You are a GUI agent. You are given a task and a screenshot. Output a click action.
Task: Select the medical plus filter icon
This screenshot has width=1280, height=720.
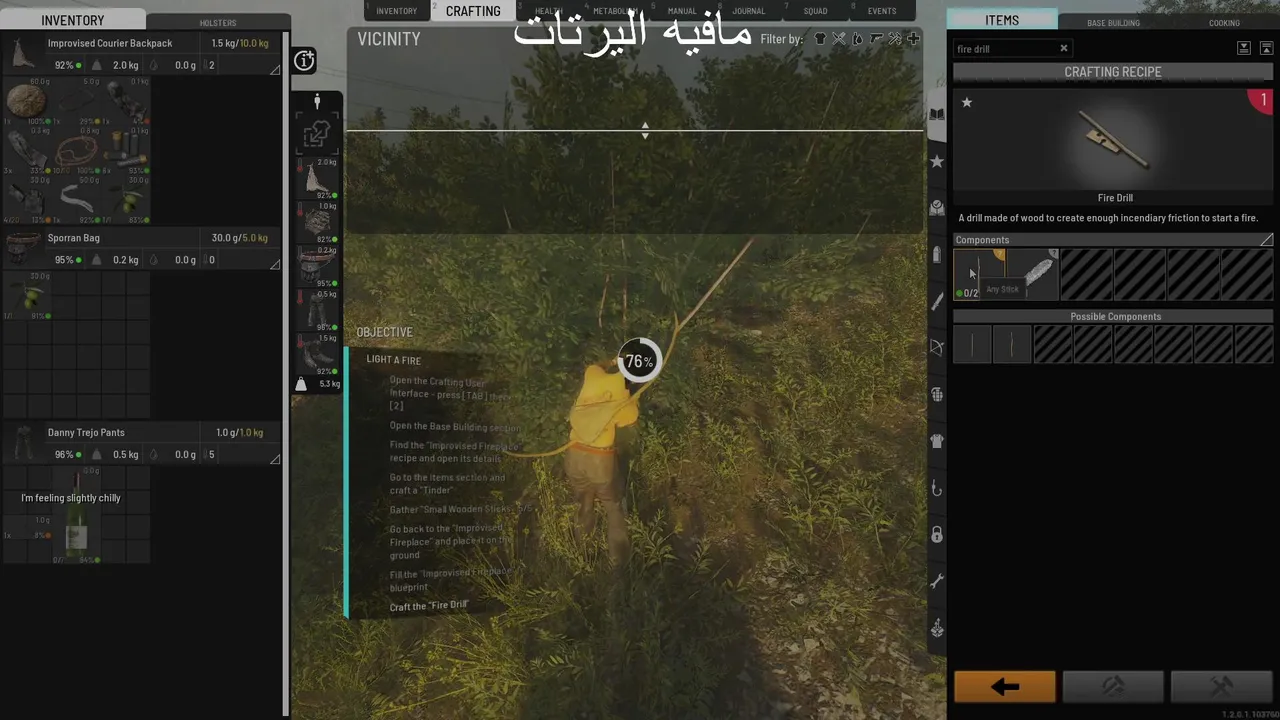912,39
